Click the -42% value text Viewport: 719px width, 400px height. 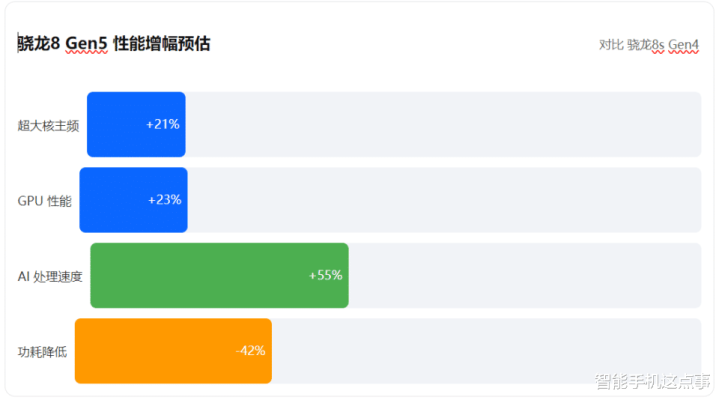coord(250,351)
